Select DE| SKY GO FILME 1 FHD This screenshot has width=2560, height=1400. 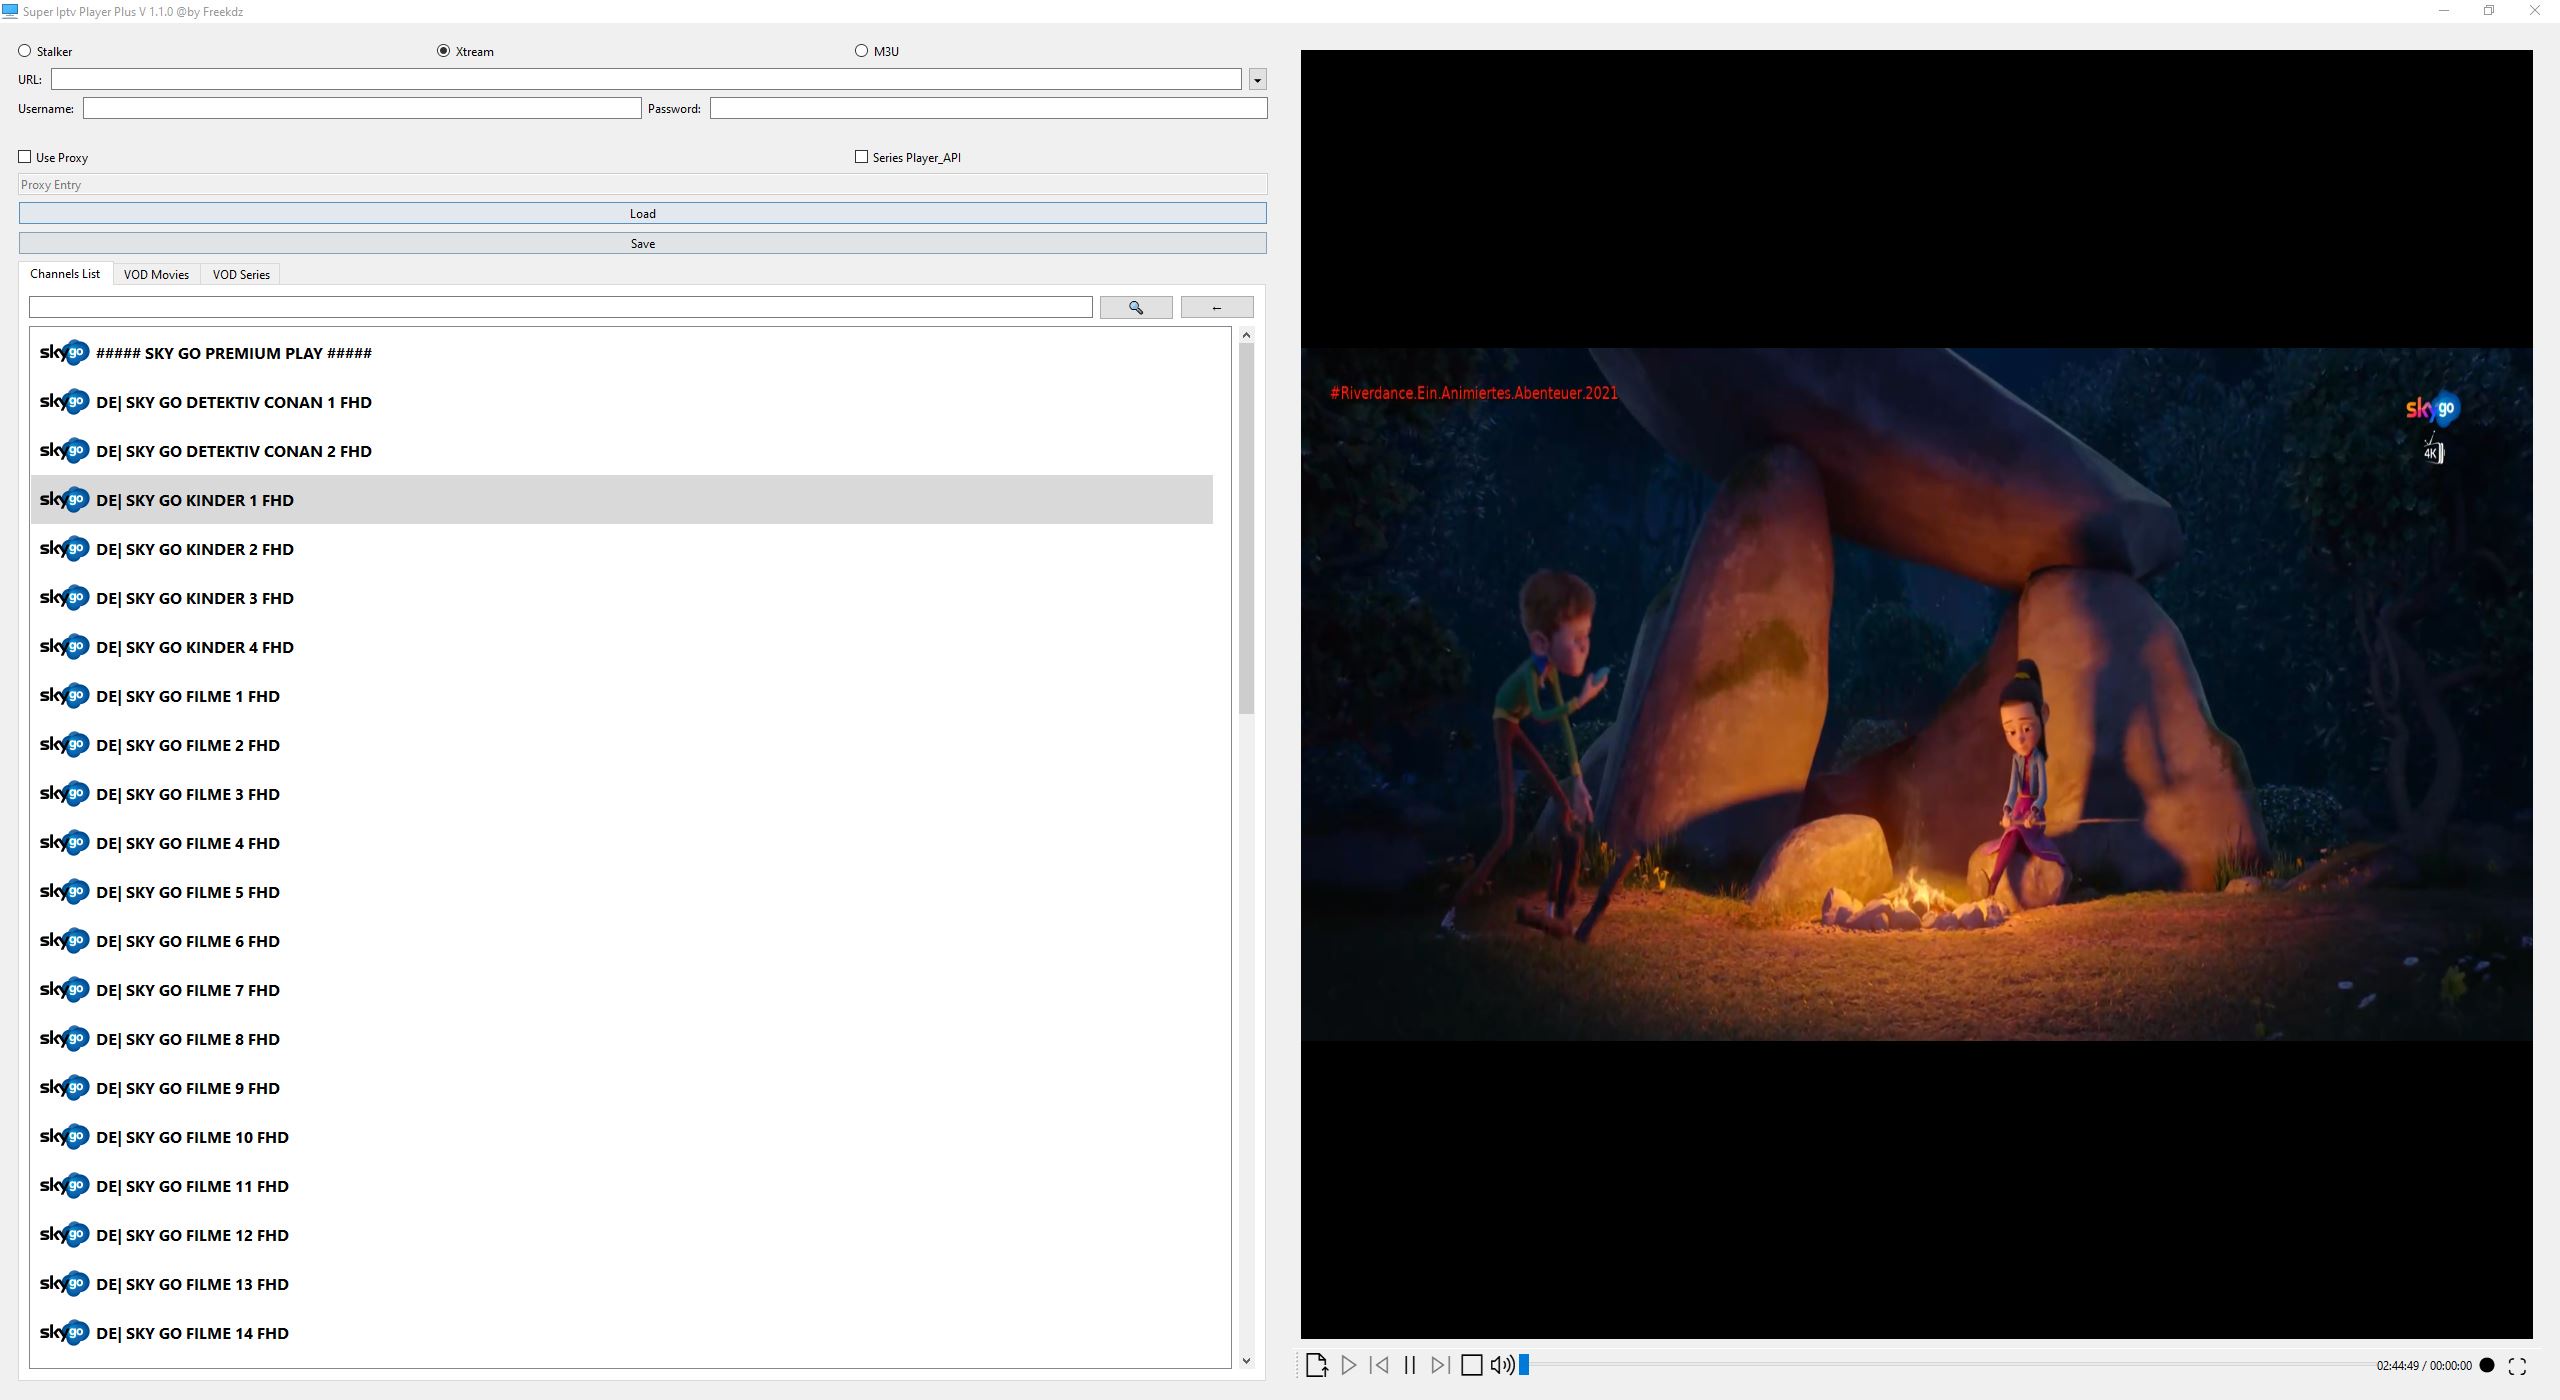[621, 696]
